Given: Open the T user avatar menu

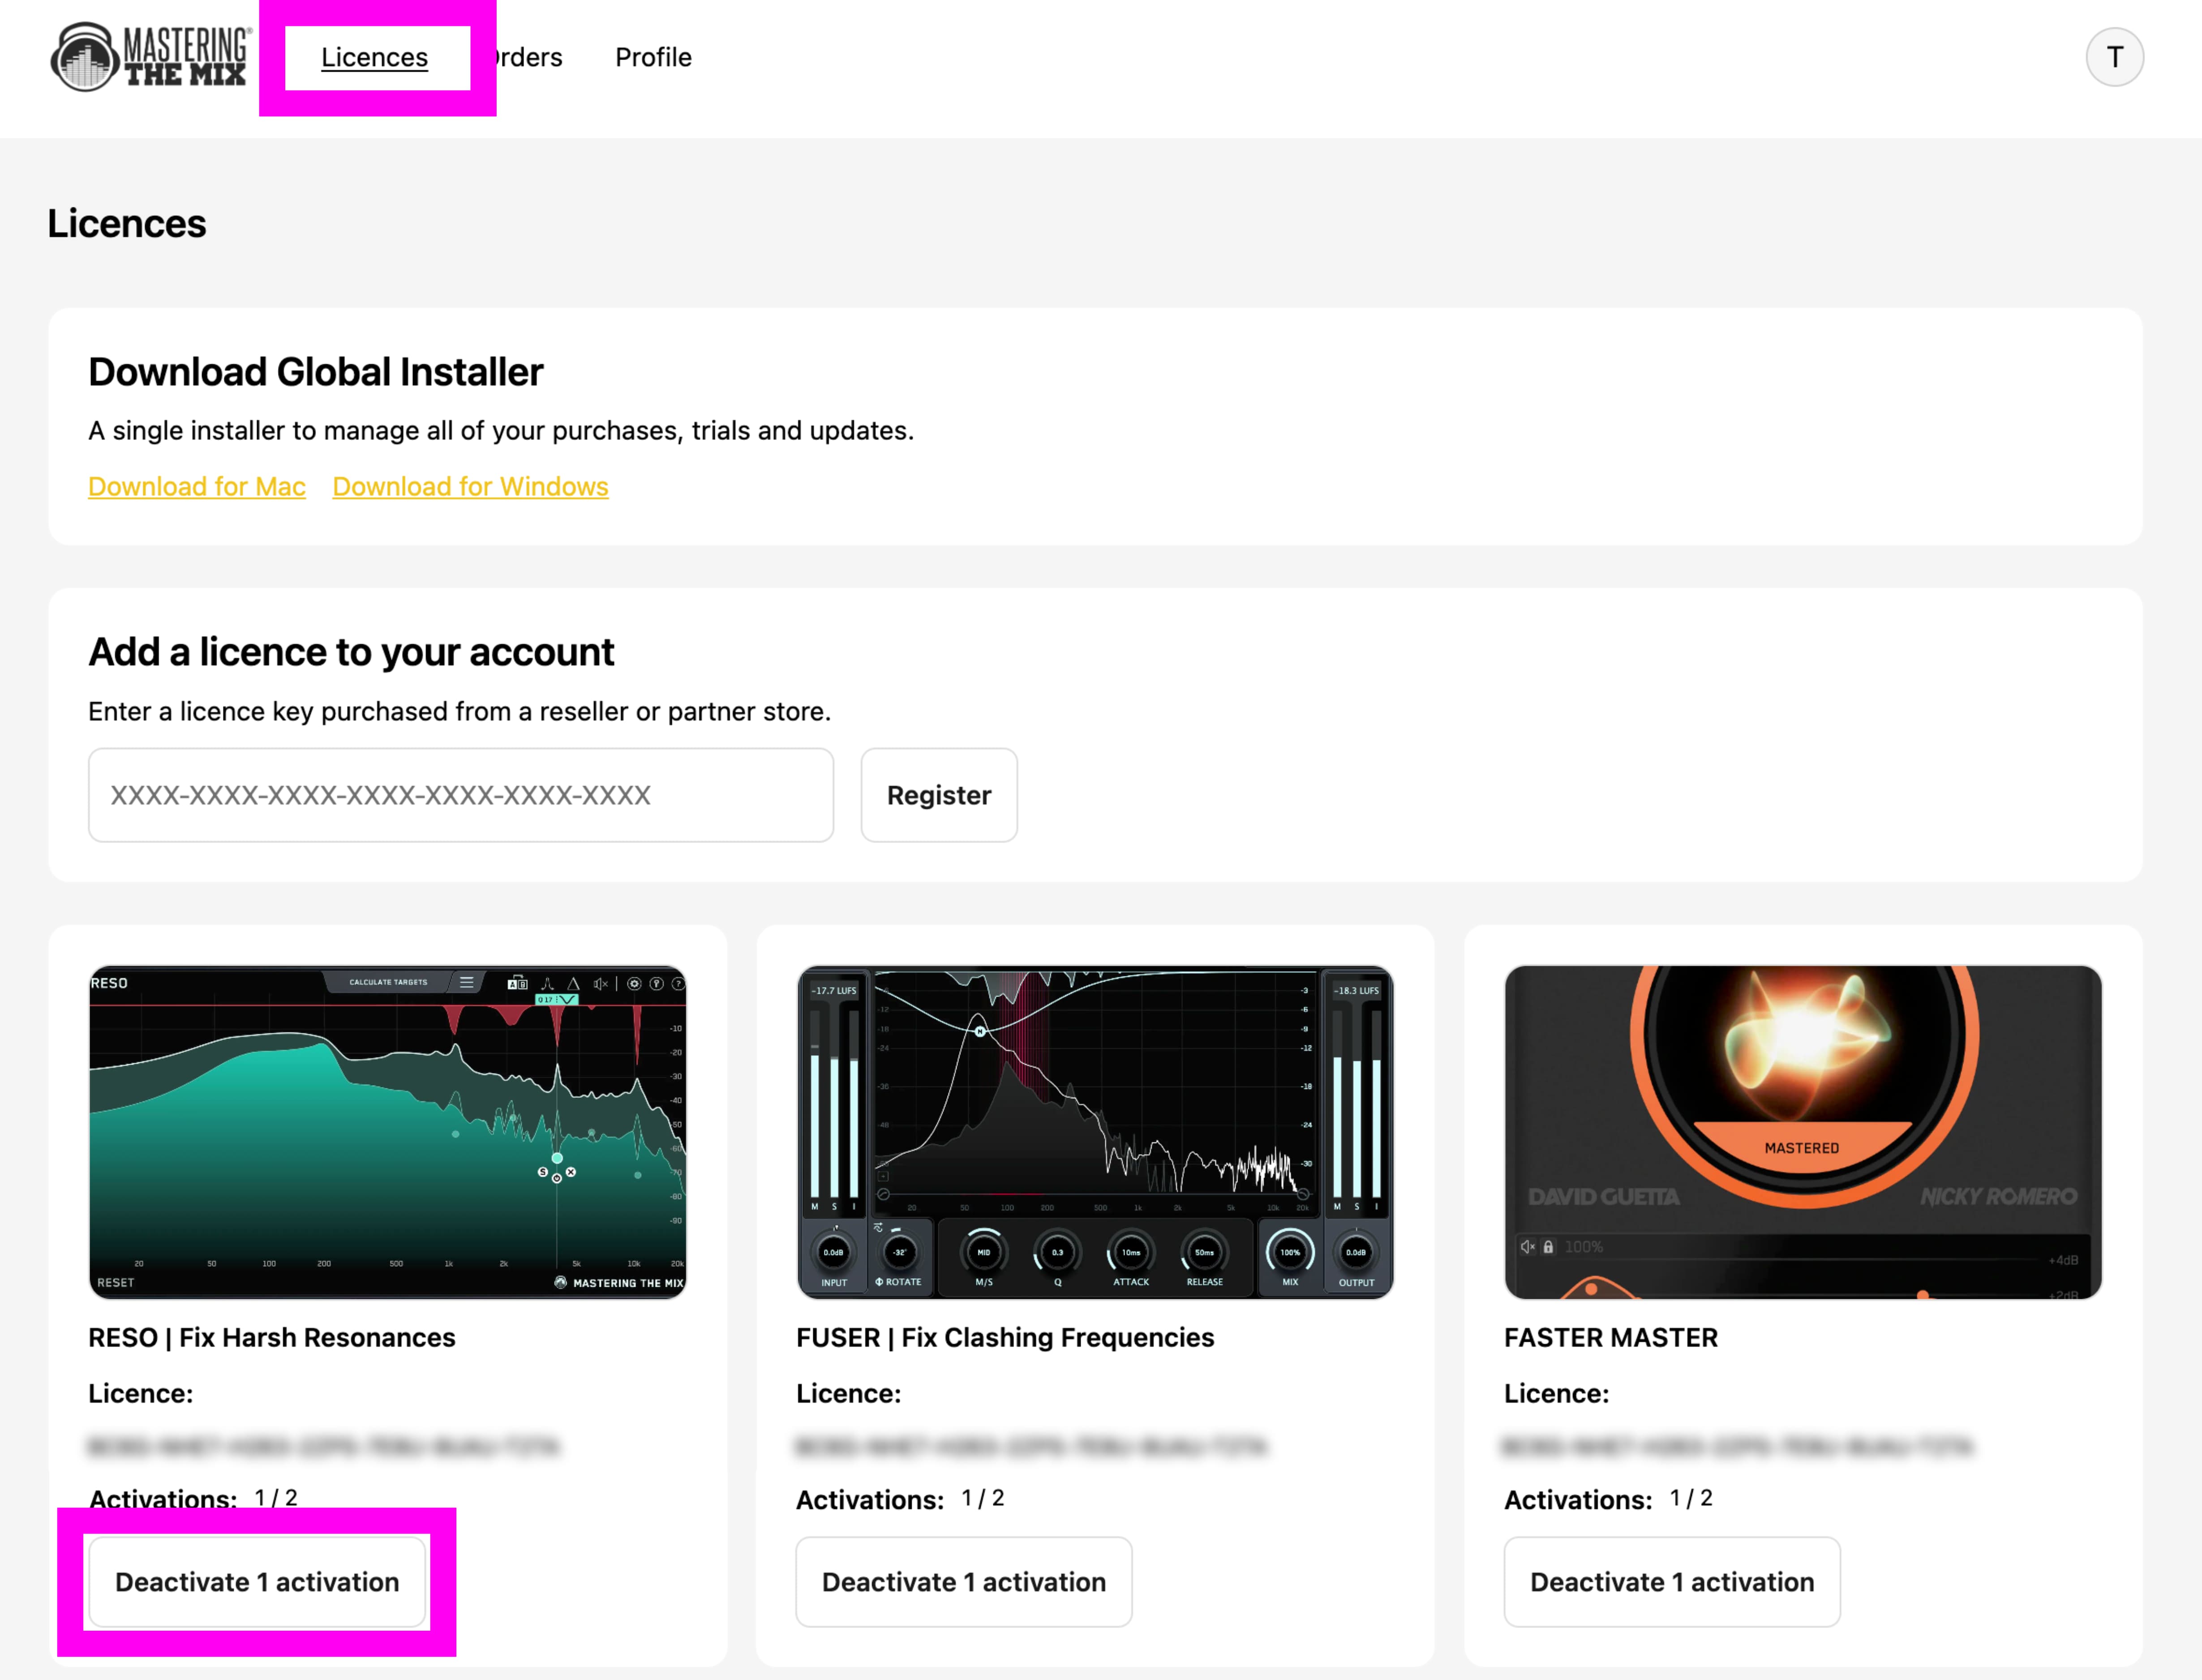Looking at the screenshot, I should click(2114, 57).
